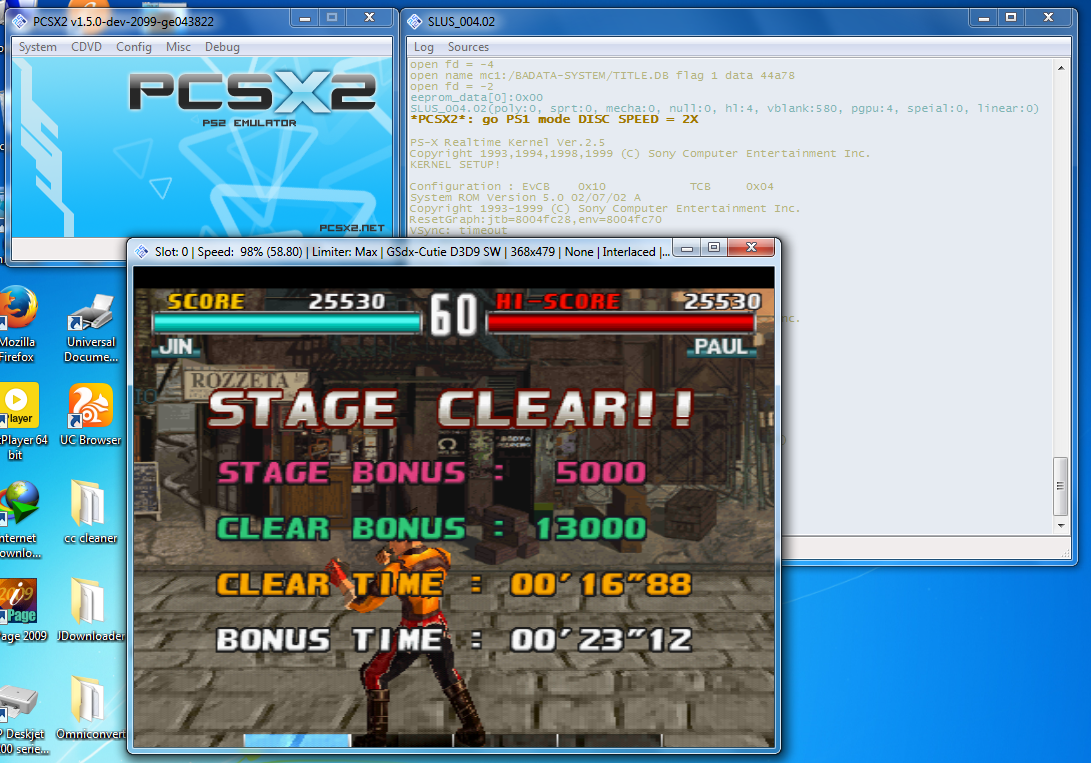Click the 'go PS1 mode DISC SPEED' log line

click(554, 120)
